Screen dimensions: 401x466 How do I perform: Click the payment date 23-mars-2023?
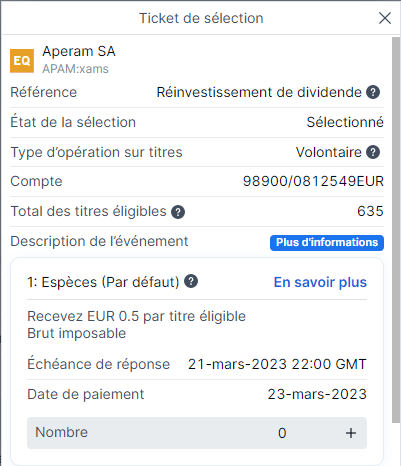click(x=317, y=394)
